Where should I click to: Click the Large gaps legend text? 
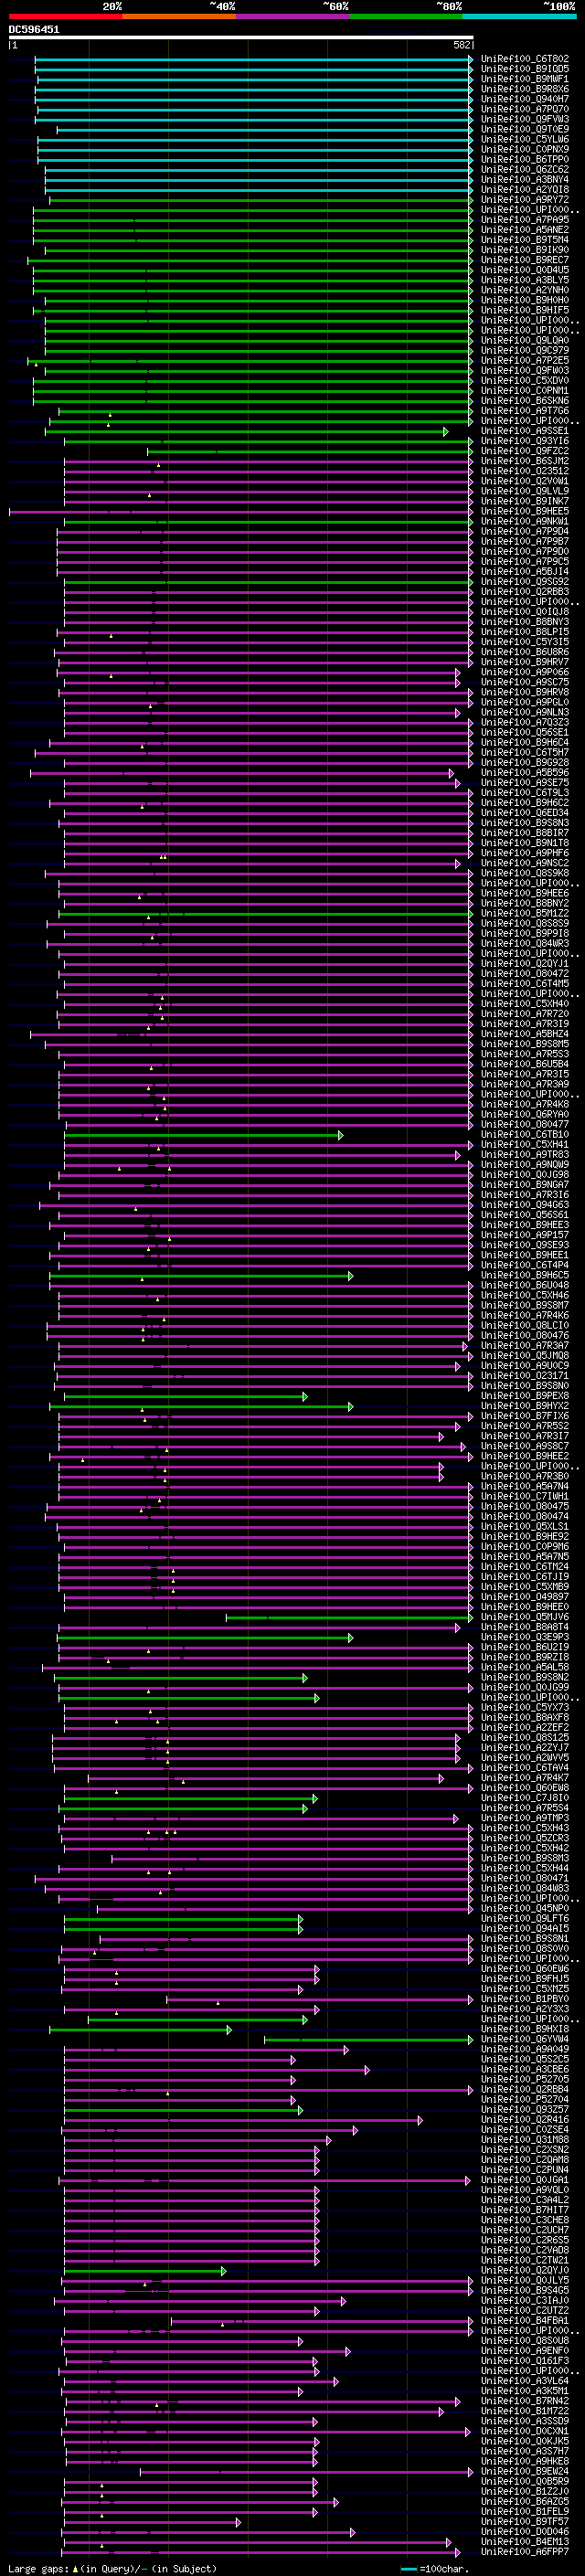point(39,2568)
